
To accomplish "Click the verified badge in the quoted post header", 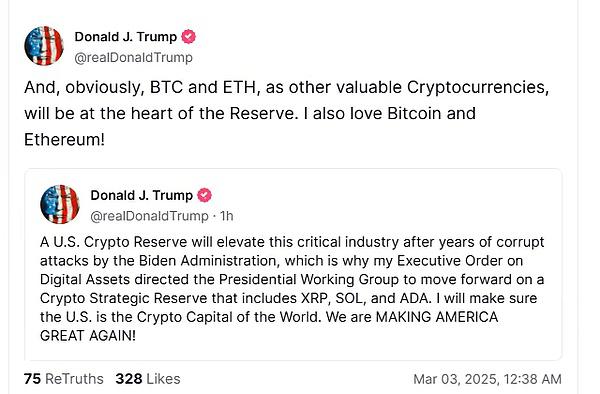I will (204, 195).
